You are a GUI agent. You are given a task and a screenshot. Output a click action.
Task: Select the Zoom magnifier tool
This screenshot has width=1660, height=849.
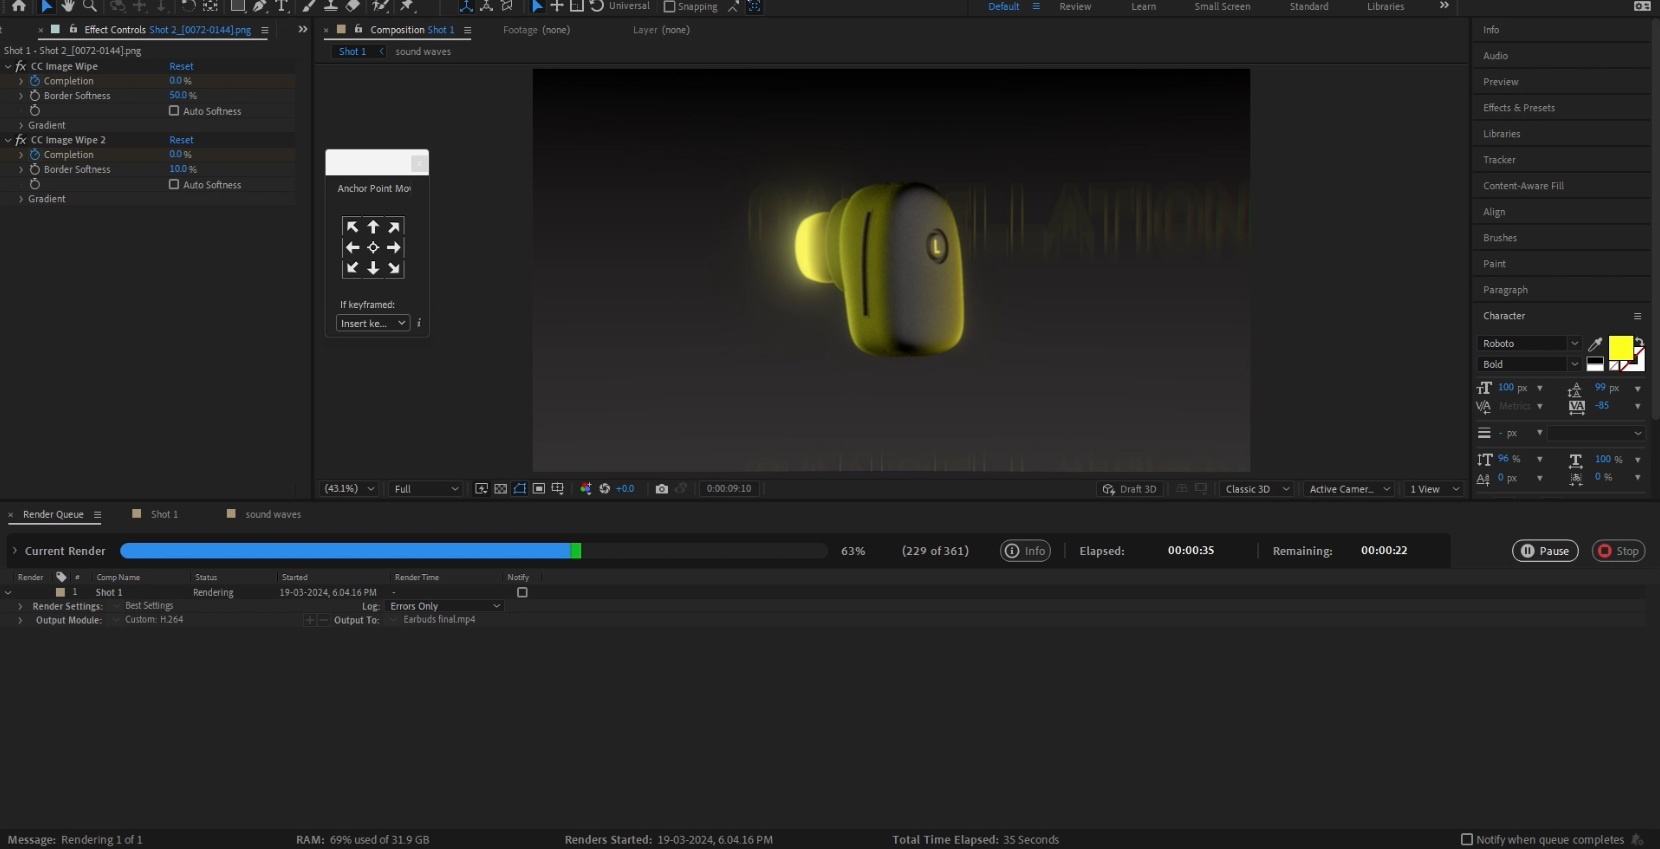90,6
